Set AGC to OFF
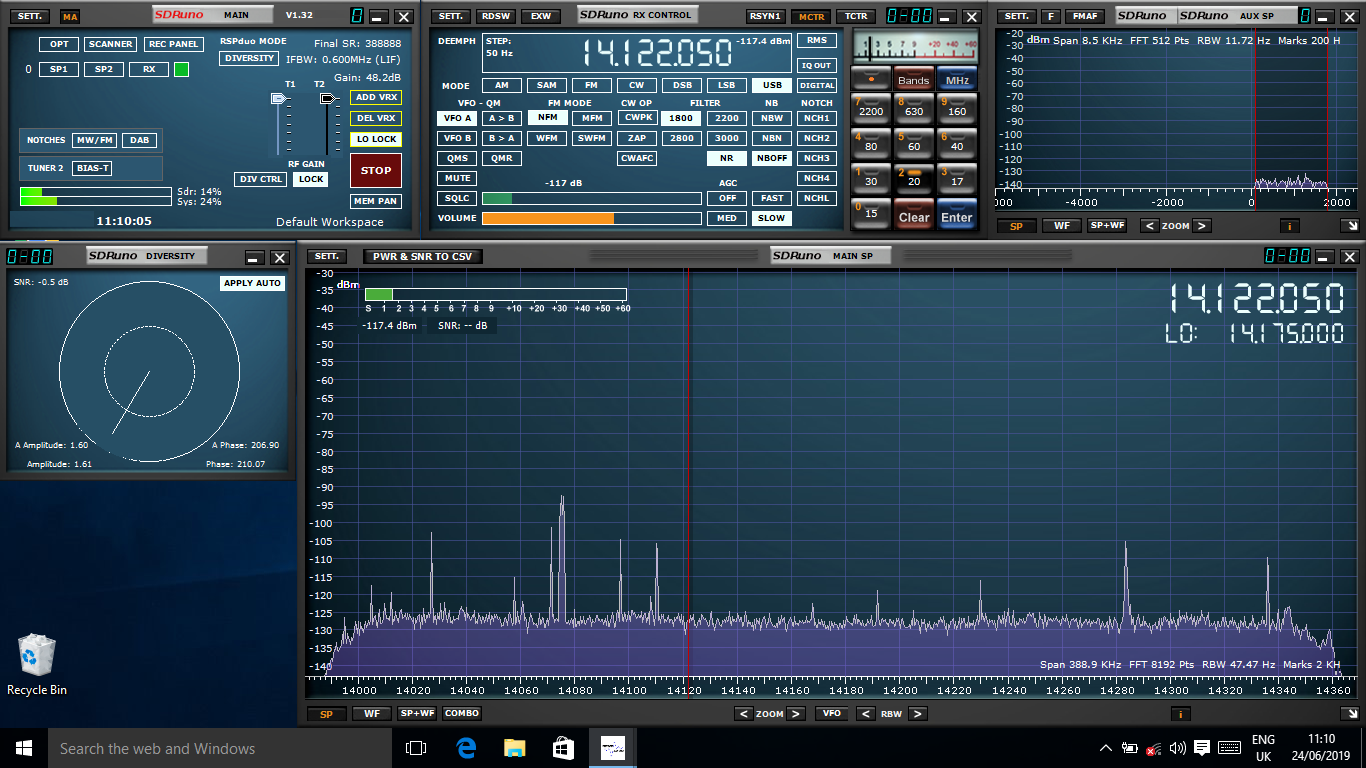 (x=727, y=198)
